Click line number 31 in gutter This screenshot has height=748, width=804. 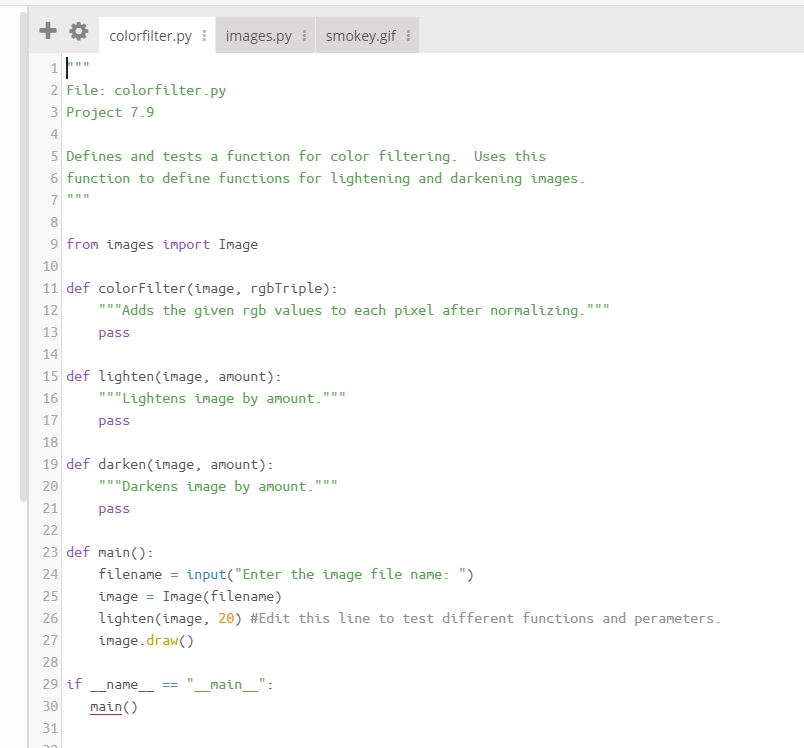pyautogui.click(x=50, y=729)
